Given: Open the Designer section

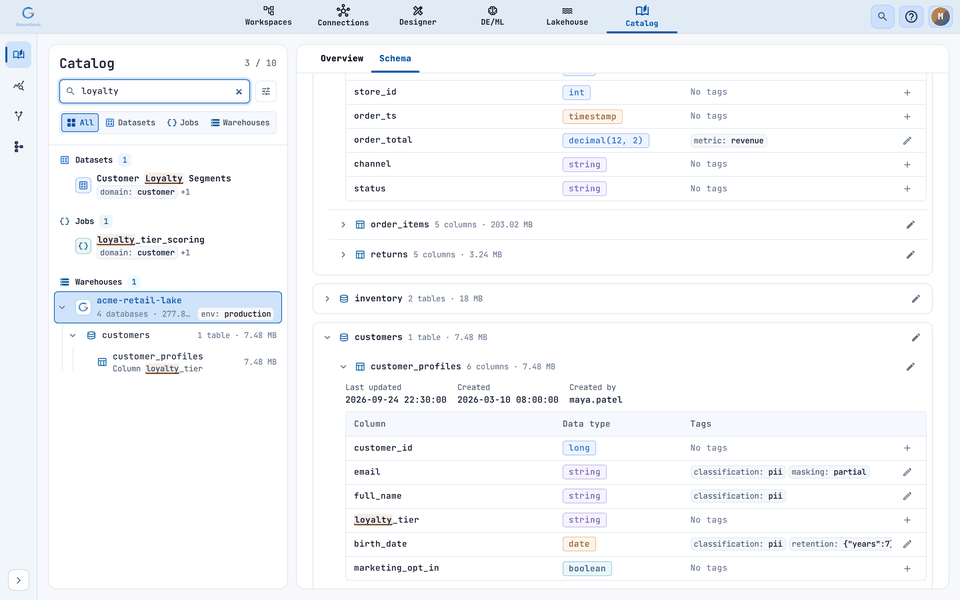Looking at the screenshot, I should pyautogui.click(x=418, y=16).
